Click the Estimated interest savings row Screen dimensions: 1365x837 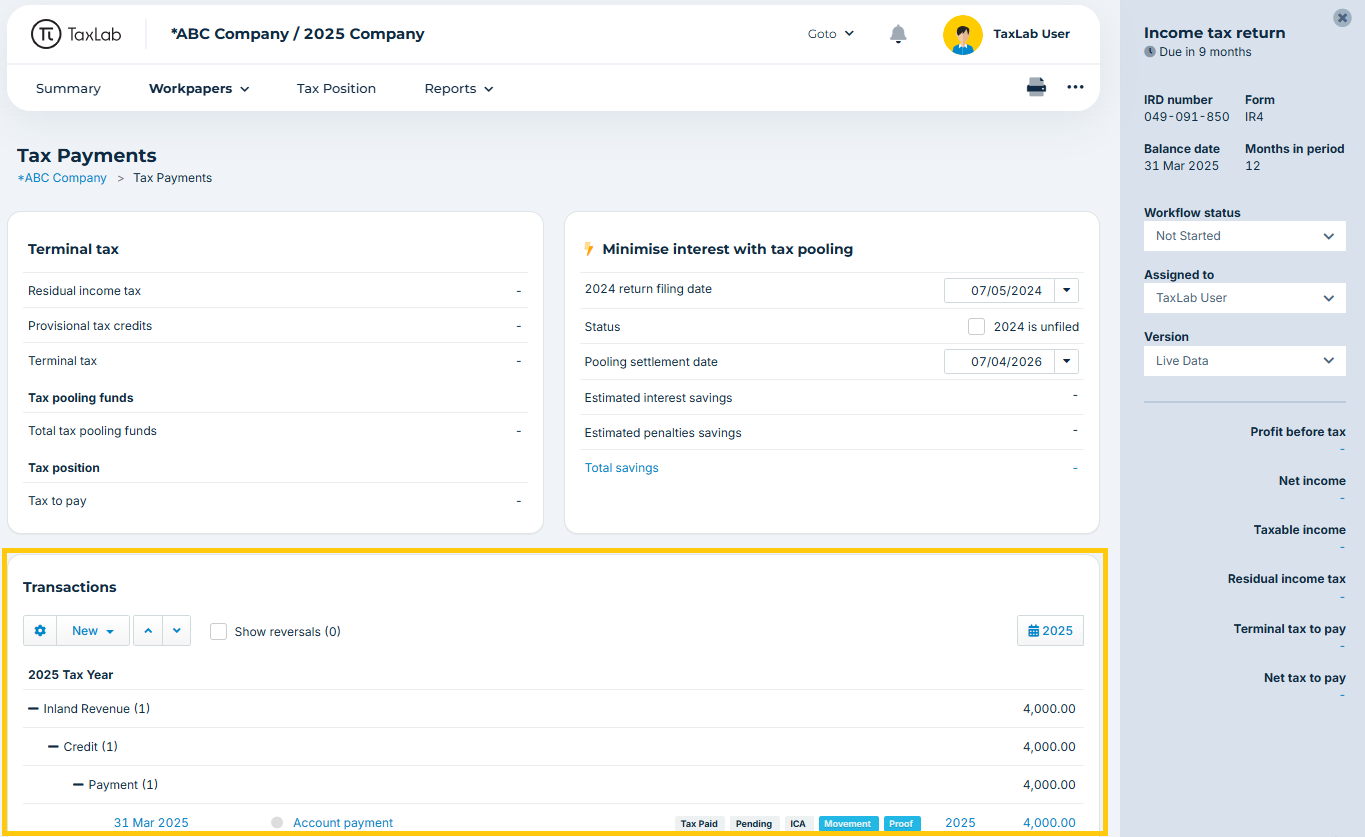(x=832, y=398)
